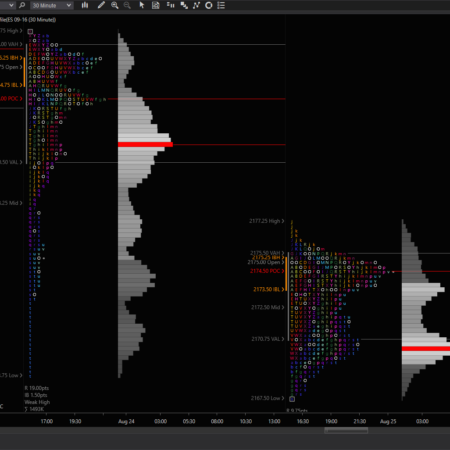The image size is (450, 450).
Task: Select the pencil drawing tools icon
Action: [101, 5]
